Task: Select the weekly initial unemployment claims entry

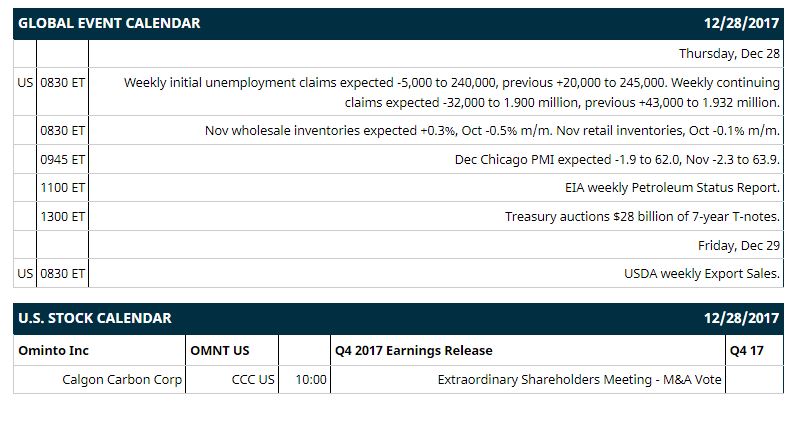Action: tap(451, 92)
